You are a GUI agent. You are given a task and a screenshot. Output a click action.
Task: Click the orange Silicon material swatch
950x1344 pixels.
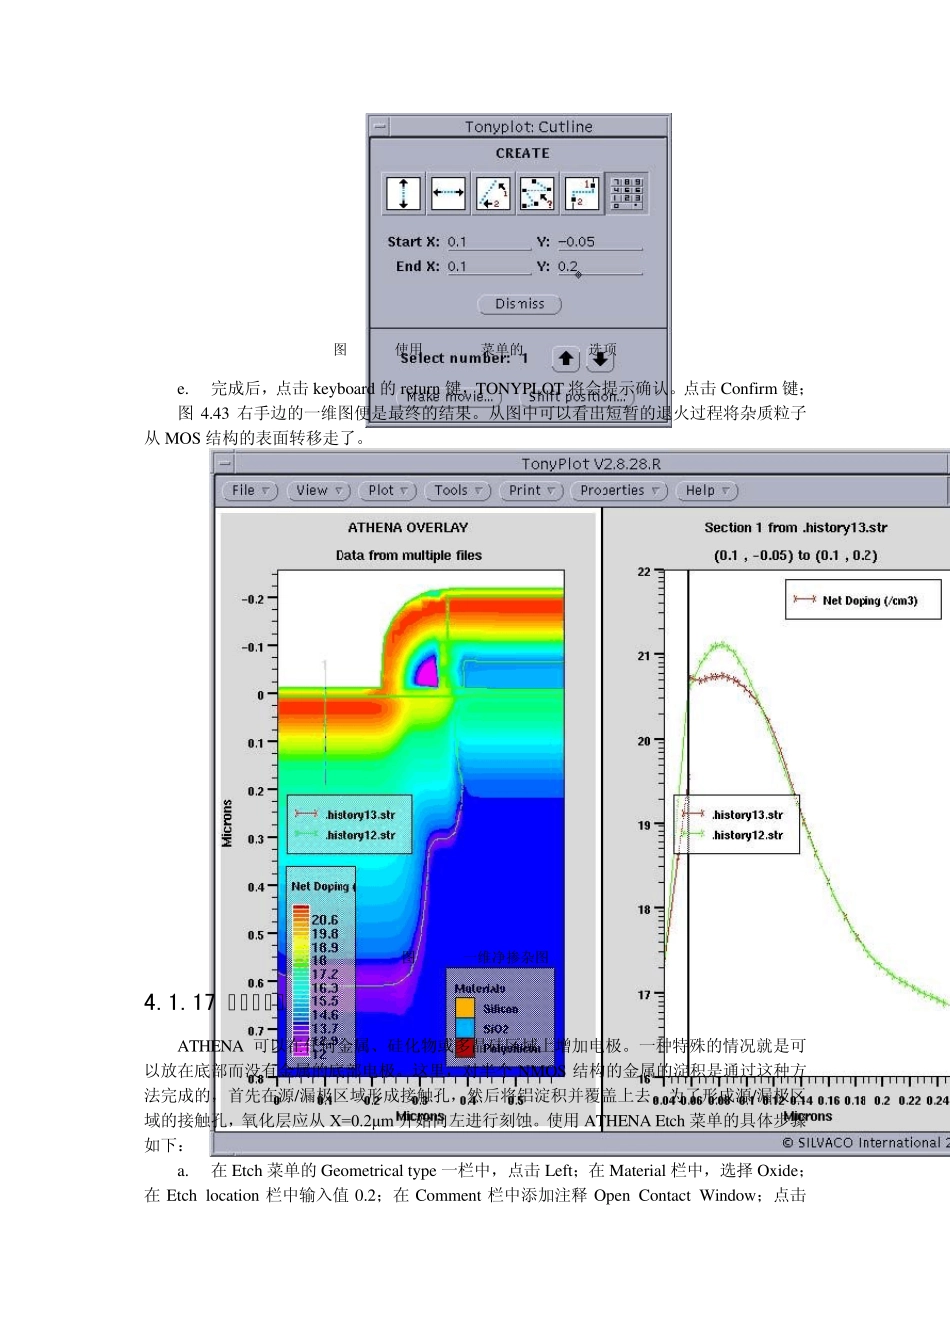pos(465,1008)
